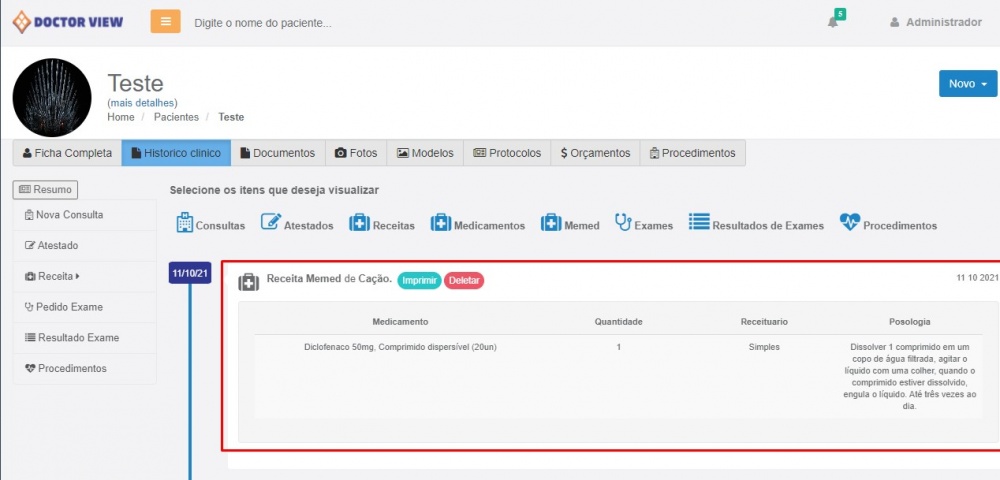Switch to the Ficha Completa tab

pyautogui.click(x=67, y=153)
